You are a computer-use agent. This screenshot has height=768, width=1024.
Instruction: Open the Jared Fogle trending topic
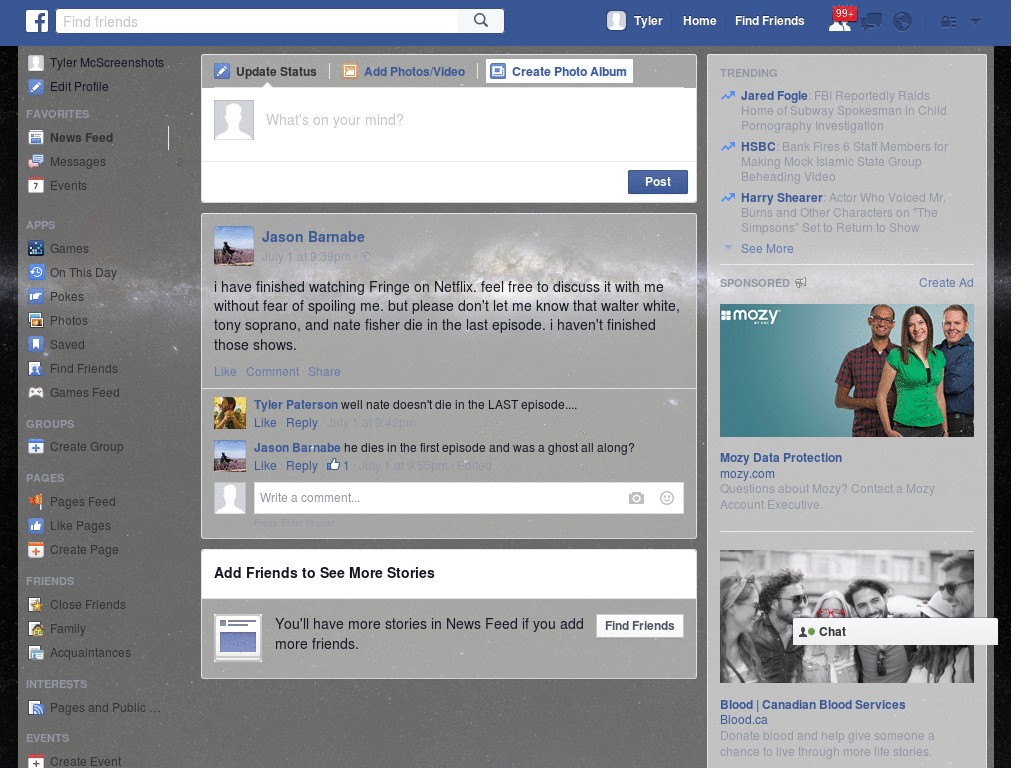coord(774,95)
